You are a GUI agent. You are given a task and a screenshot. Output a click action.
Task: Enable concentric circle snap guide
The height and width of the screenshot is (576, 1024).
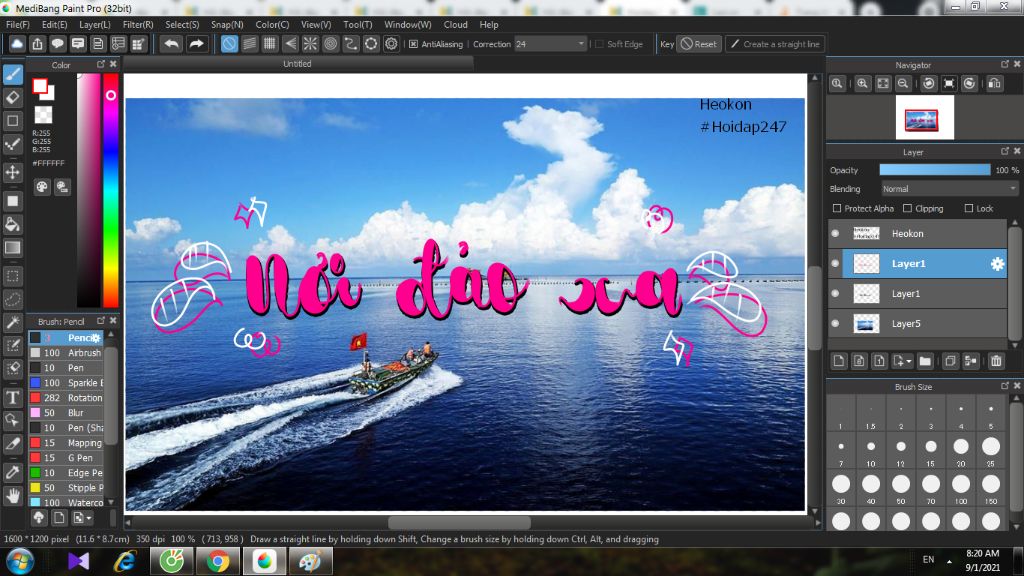330,44
